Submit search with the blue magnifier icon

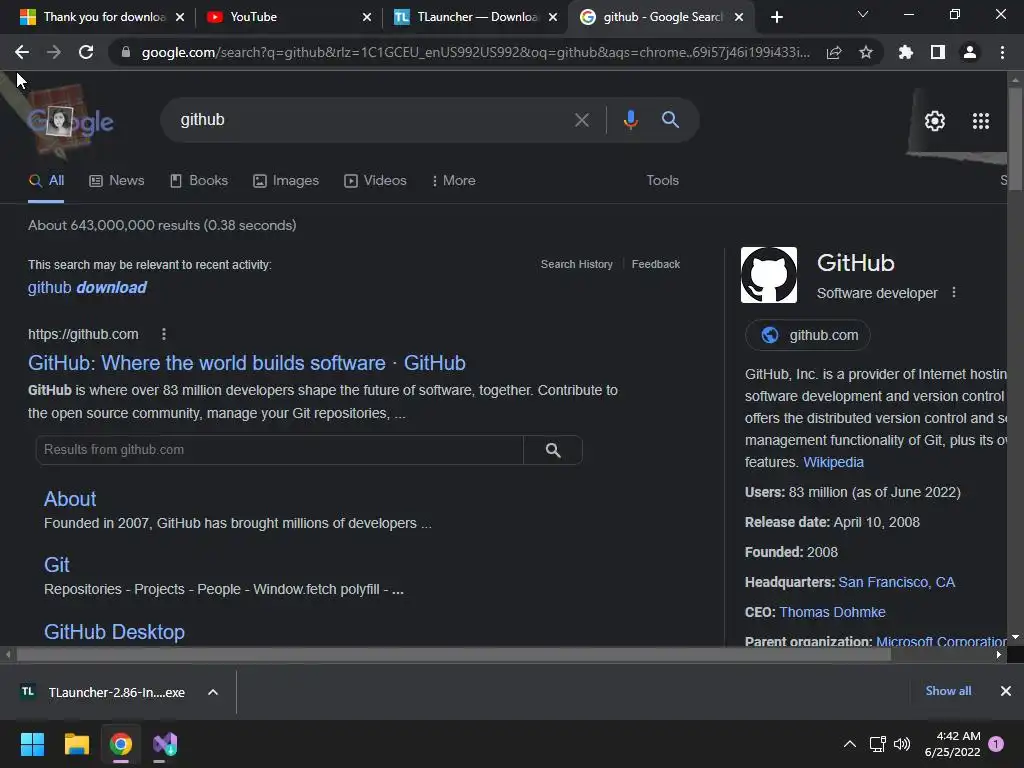pyautogui.click(x=670, y=120)
